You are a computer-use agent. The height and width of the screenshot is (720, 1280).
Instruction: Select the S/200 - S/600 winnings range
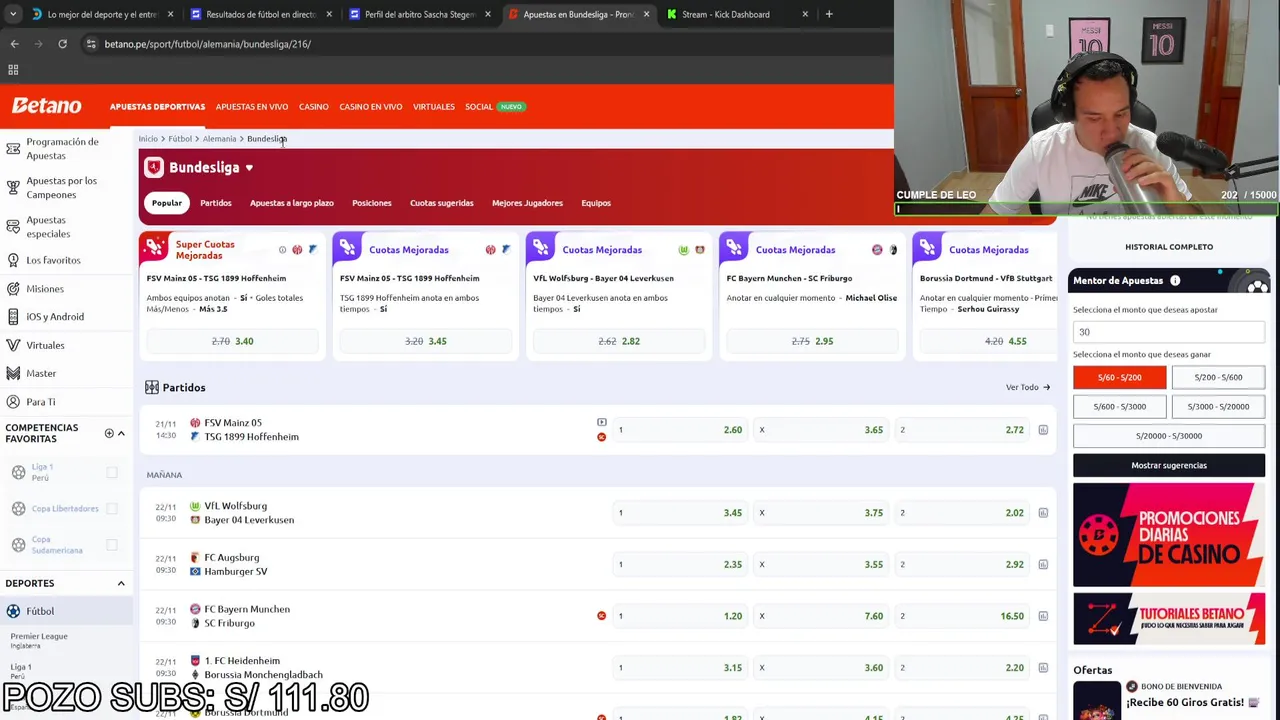pos(1218,377)
